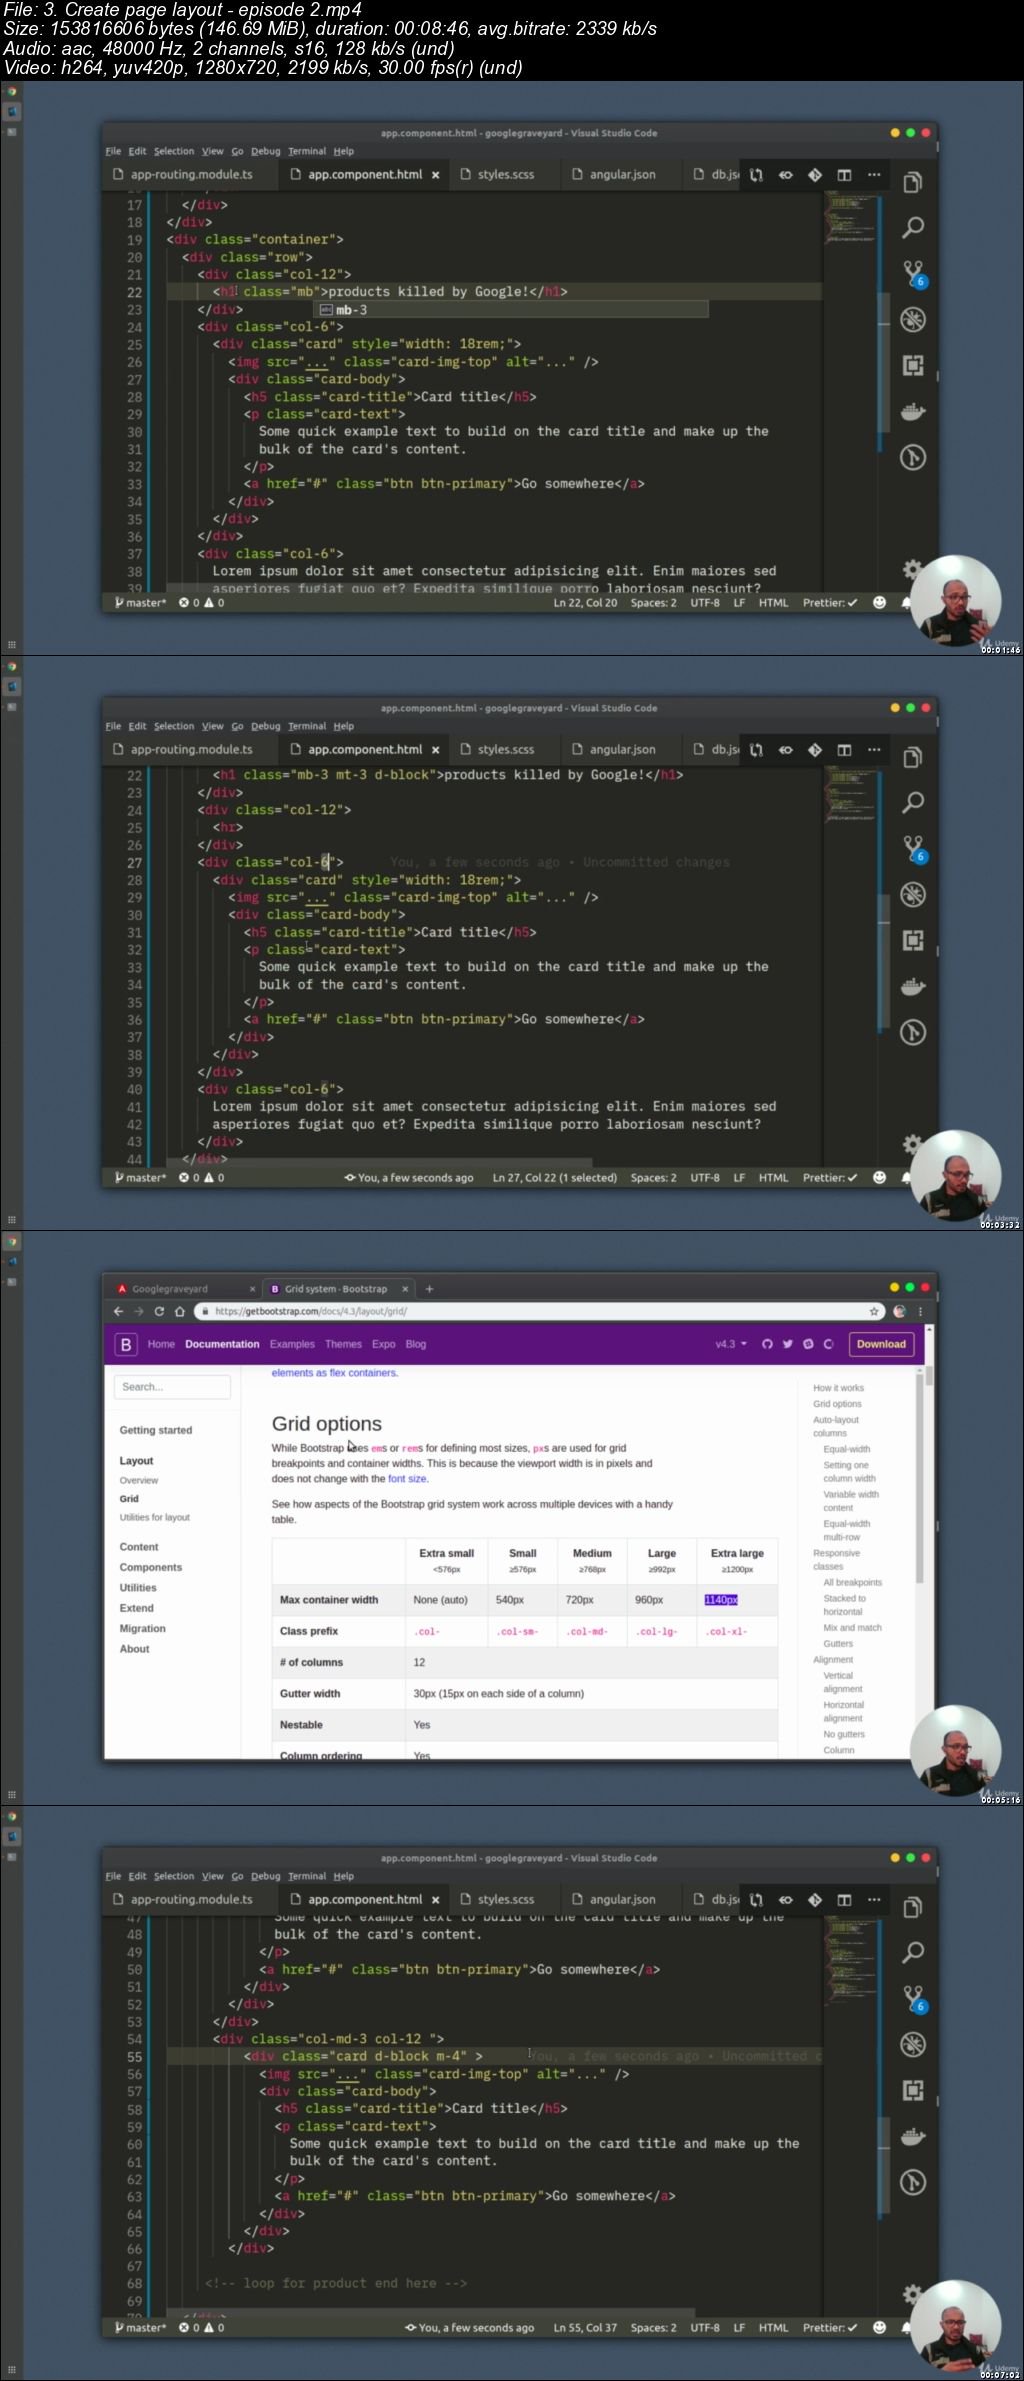
Task: Jump to 'Gutters' in the page contents
Action: (x=838, y=1644)
